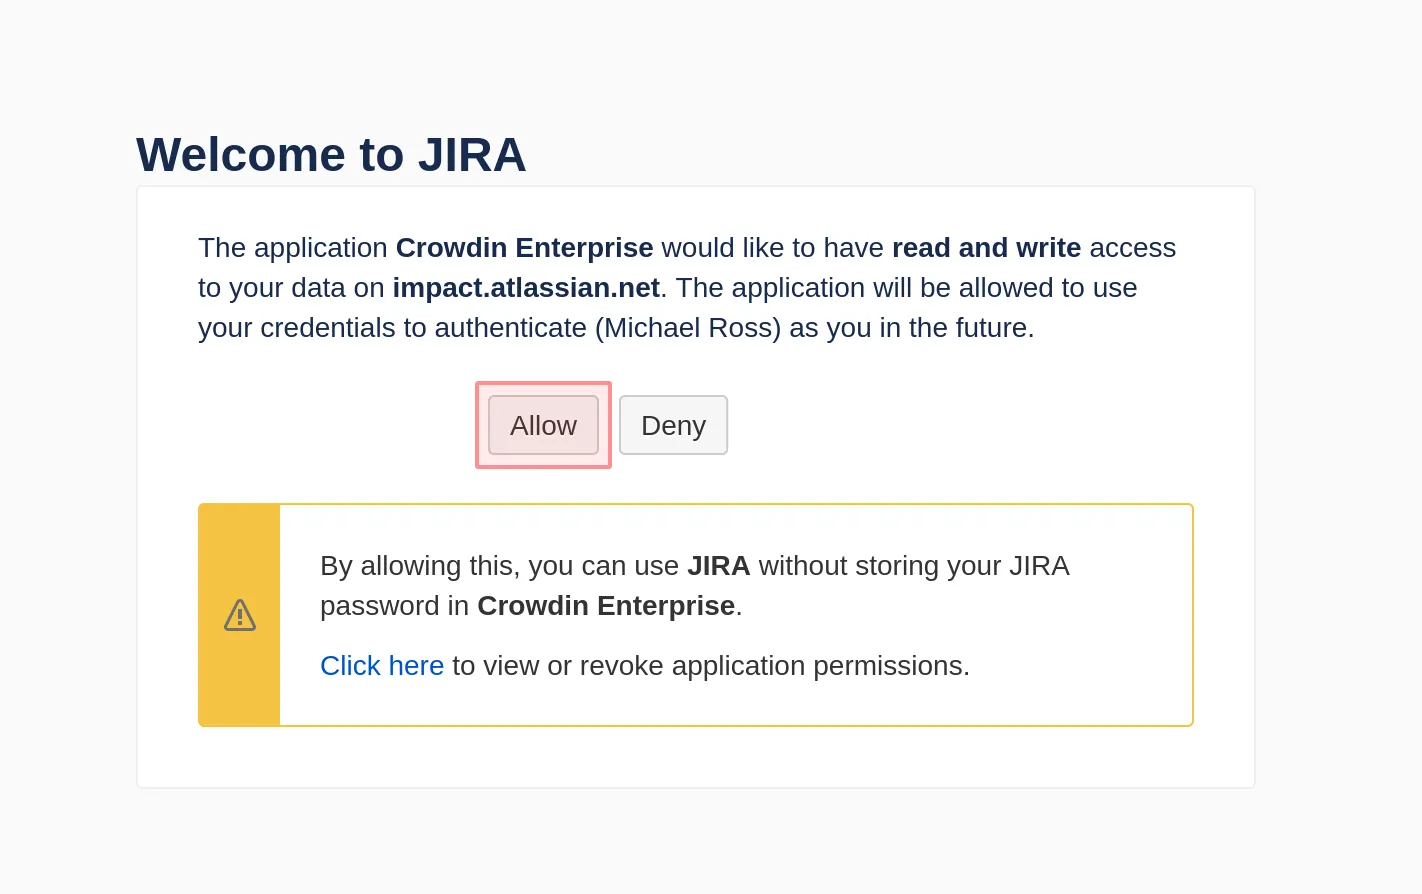Click the word "authenticate" in the paragraph
Viewport: 1422px width, 894px height.
point(510,328)
